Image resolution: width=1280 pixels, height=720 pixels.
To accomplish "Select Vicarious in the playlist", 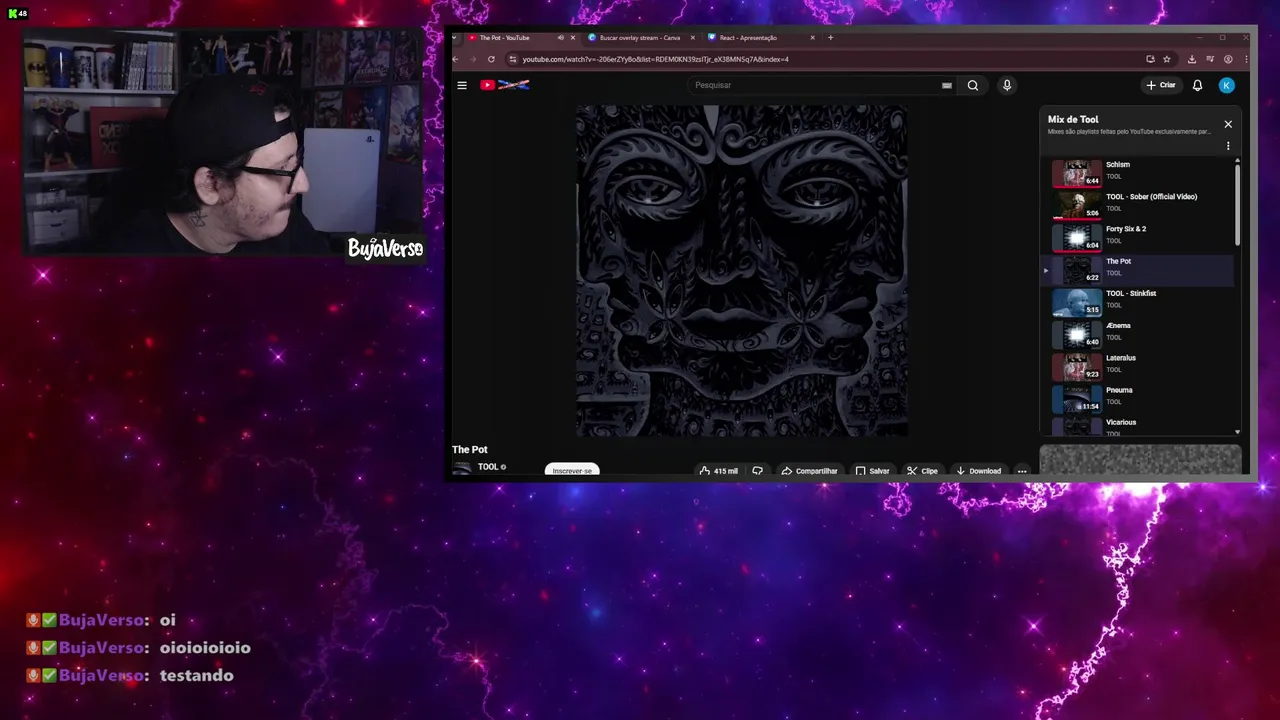I will (x=1138, y=427).
